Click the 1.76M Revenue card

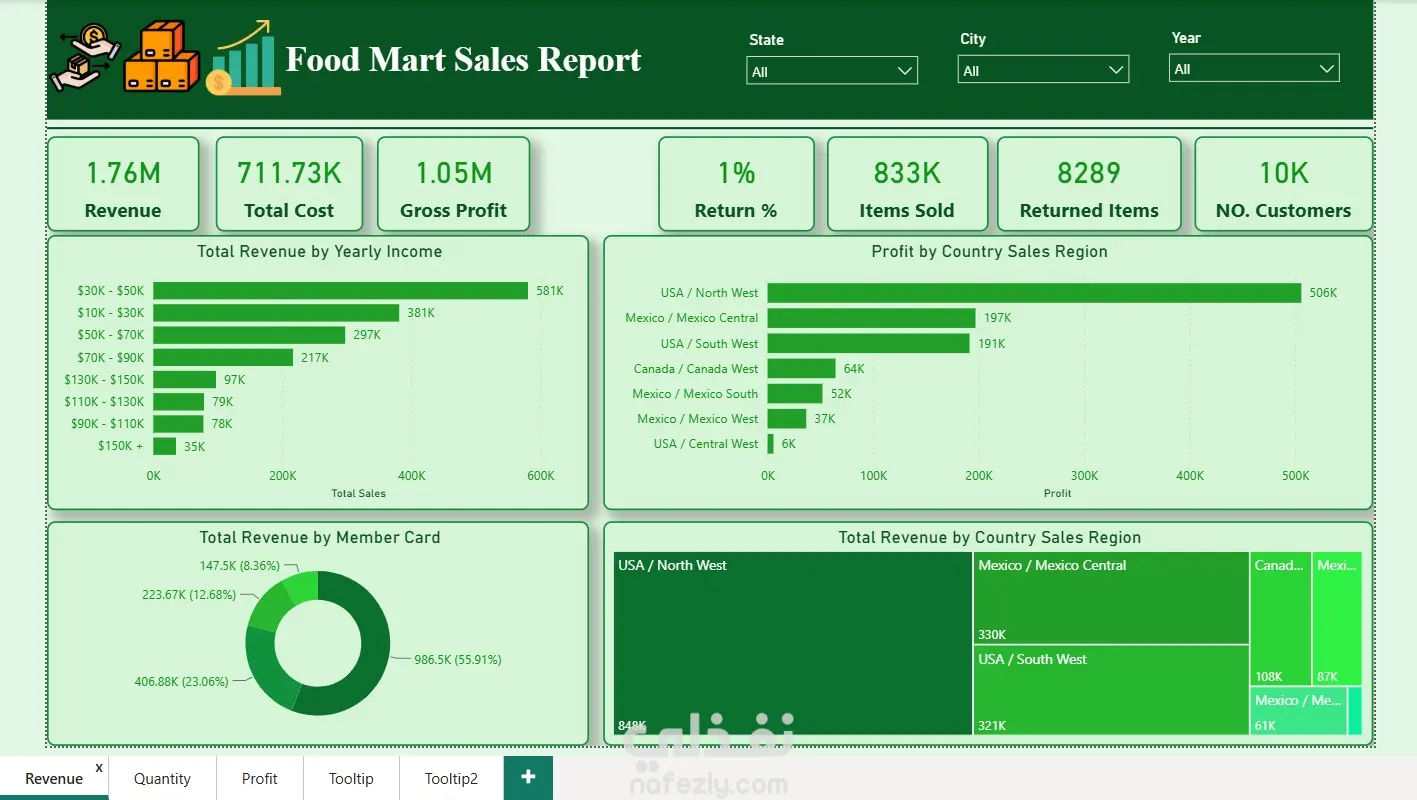pos(123,184)
